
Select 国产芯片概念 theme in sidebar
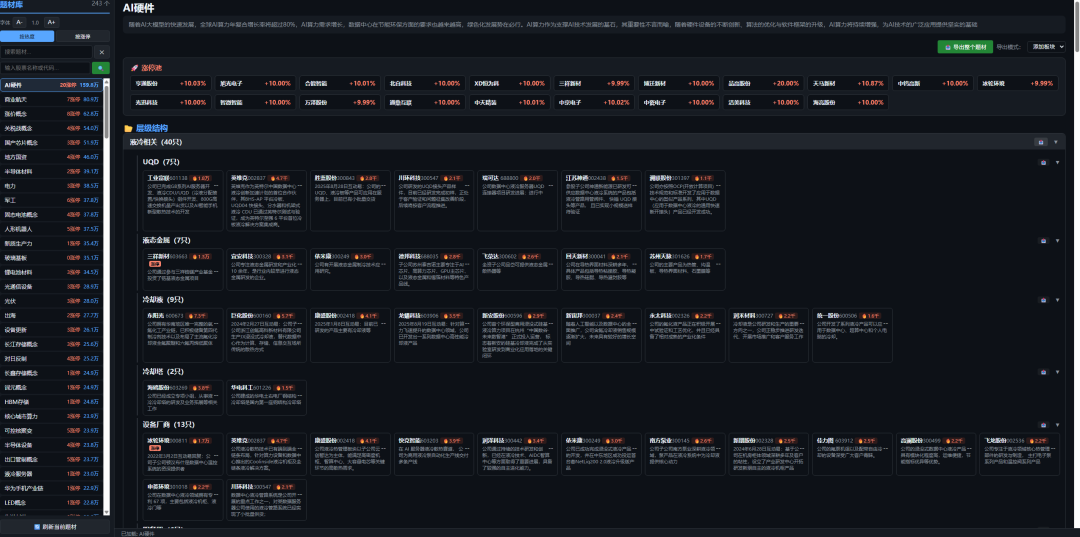pyautogui.click(x=52, y=143)
